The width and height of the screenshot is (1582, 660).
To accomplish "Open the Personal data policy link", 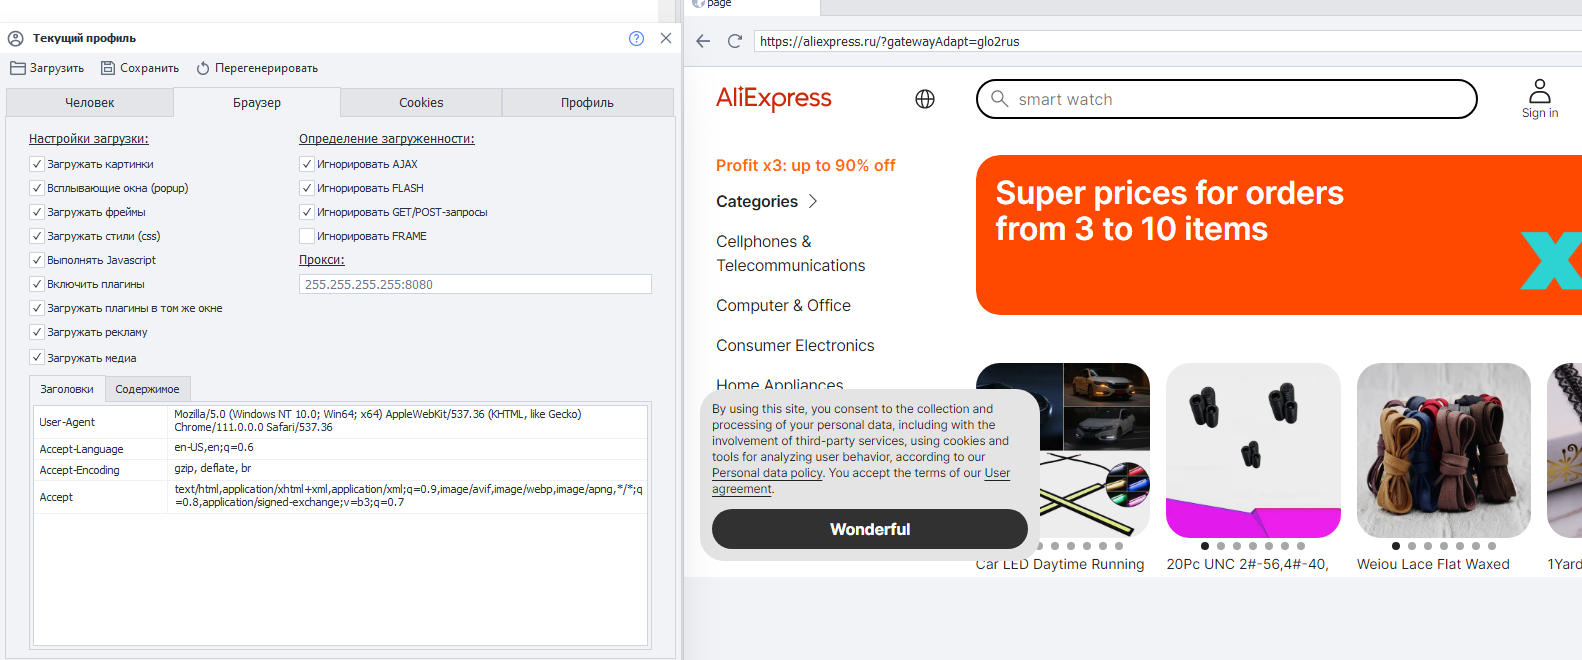I will tap(767, 473).
